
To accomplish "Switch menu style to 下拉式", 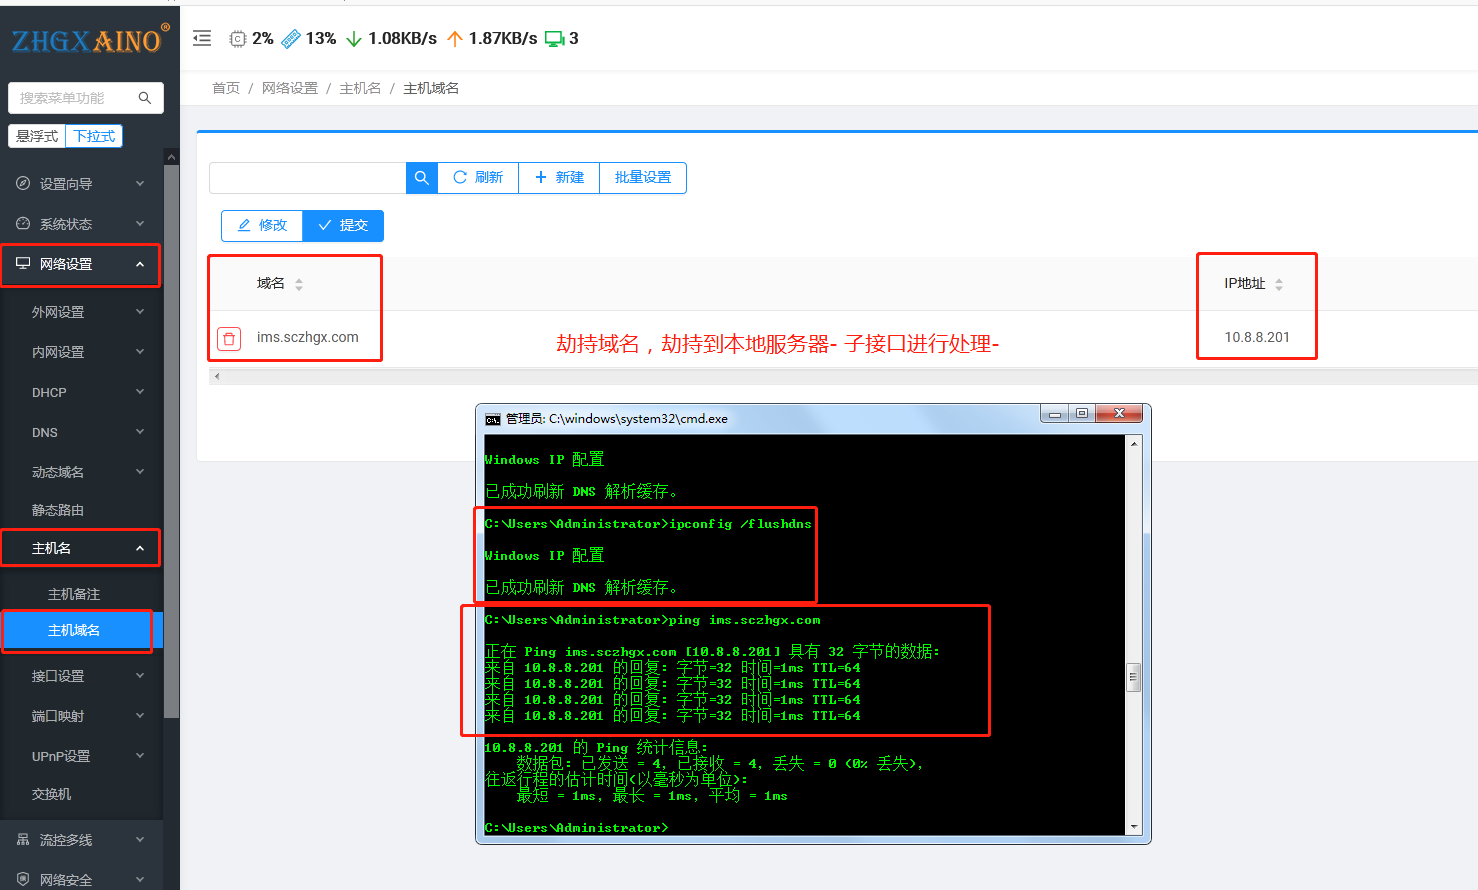I will (94, 136).
